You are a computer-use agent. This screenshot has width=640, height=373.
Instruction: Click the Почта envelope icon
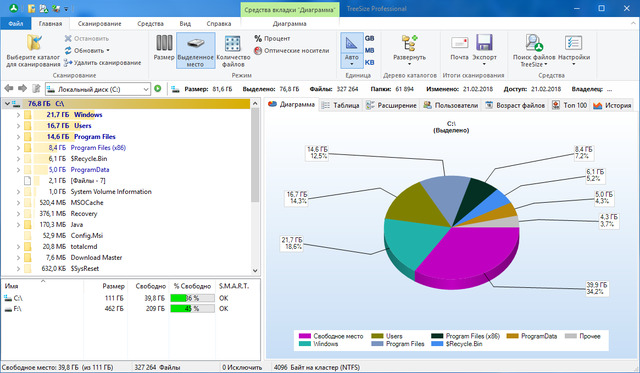click(460, 43)
